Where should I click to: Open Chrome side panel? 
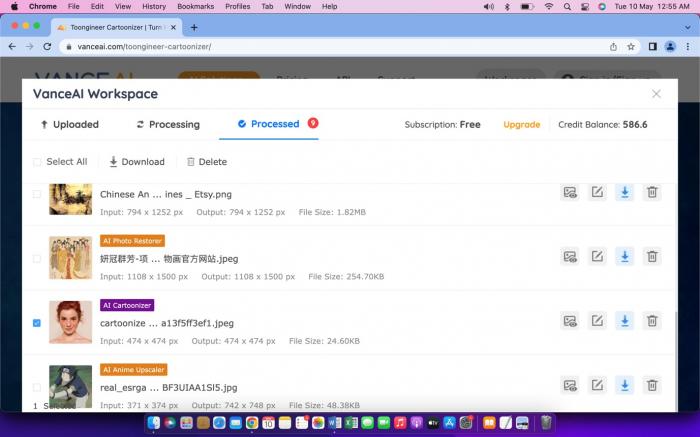(x=652, y=46)
